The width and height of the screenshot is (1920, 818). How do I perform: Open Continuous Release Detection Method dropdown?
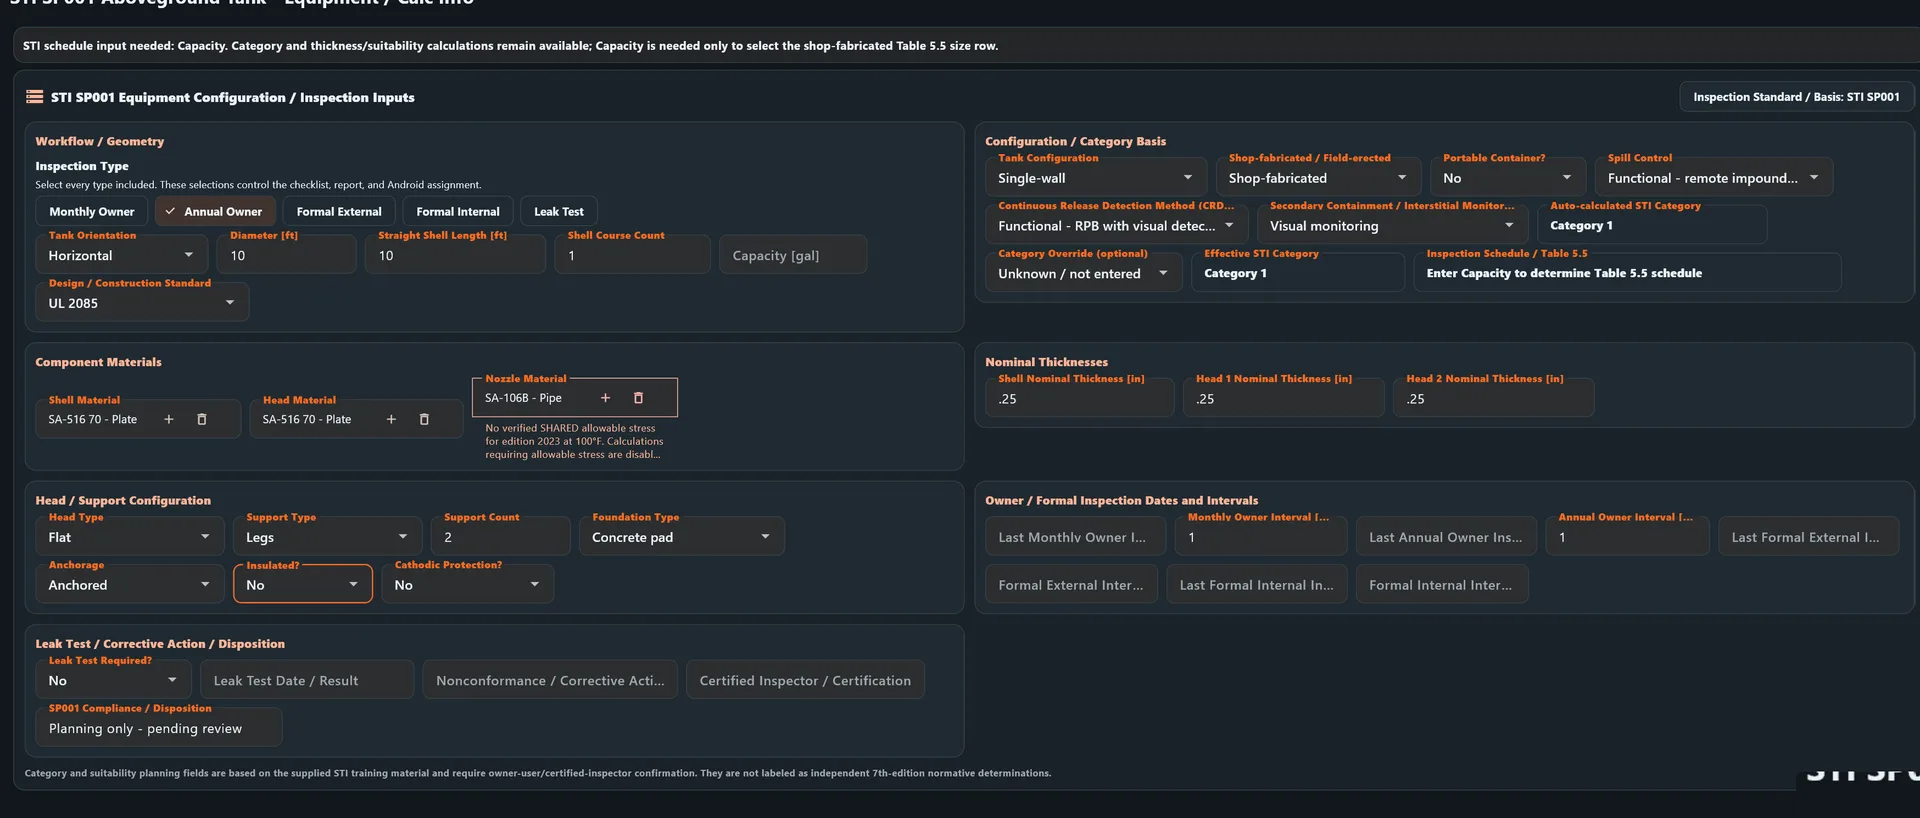point(1116,226)
